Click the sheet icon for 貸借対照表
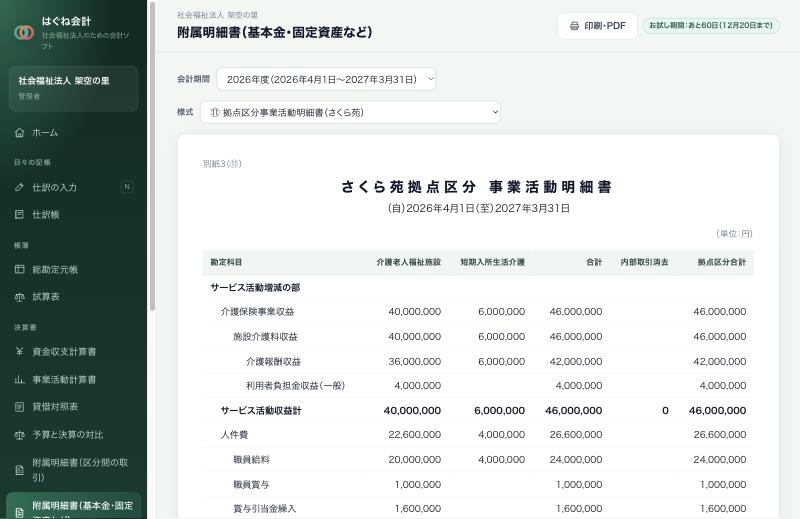The height and width of the screenshot is (519, 800). (x=19, y=407)
